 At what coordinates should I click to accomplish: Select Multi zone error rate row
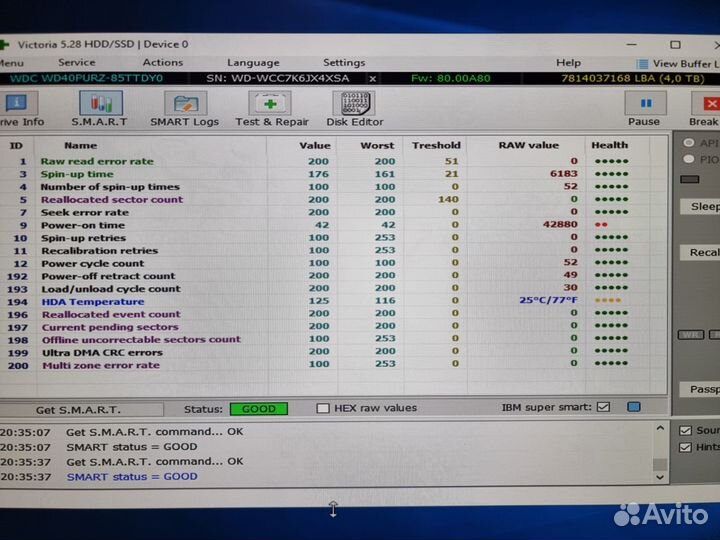[x=333, y=365]
